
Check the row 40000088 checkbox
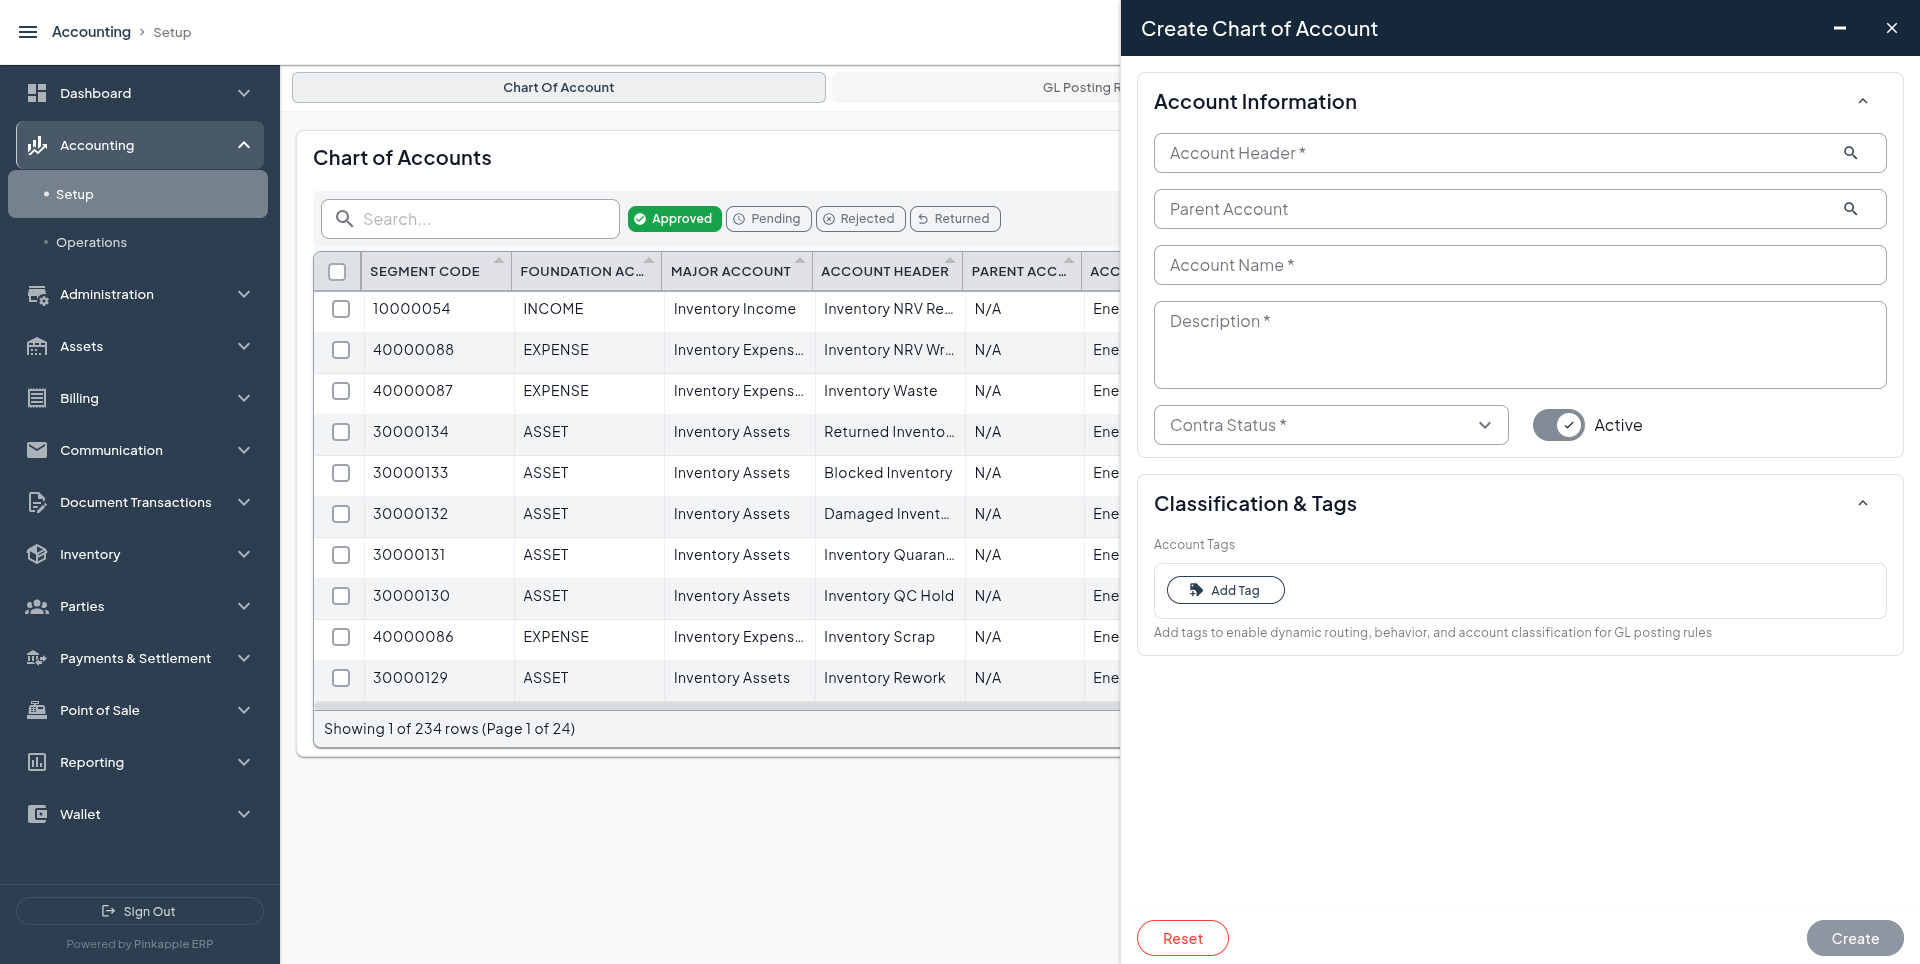click(341, 350)
